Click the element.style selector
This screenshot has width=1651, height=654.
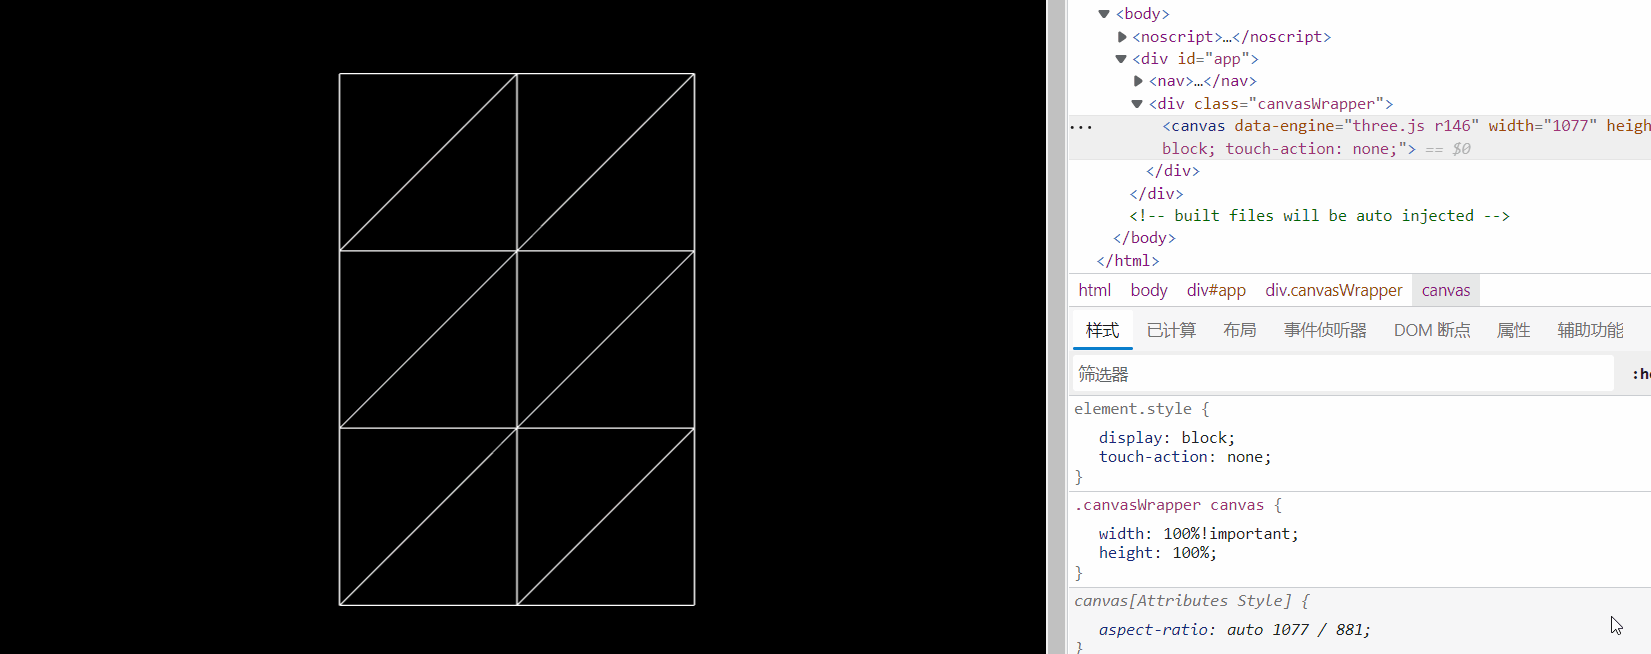coord(1133,409)
